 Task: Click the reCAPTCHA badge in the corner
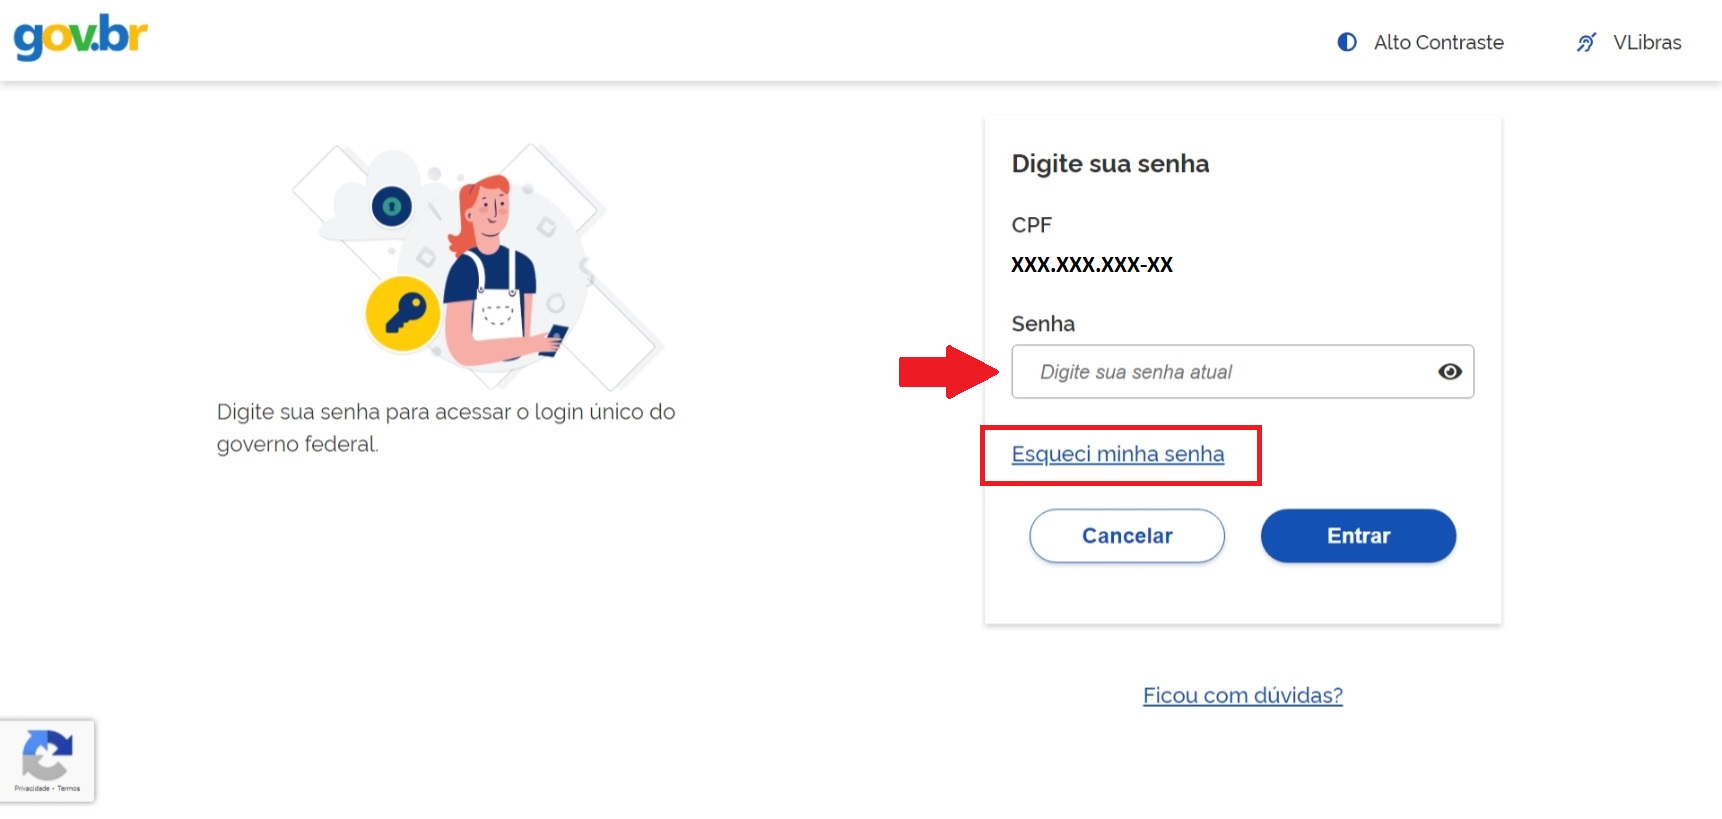(47, 760)
